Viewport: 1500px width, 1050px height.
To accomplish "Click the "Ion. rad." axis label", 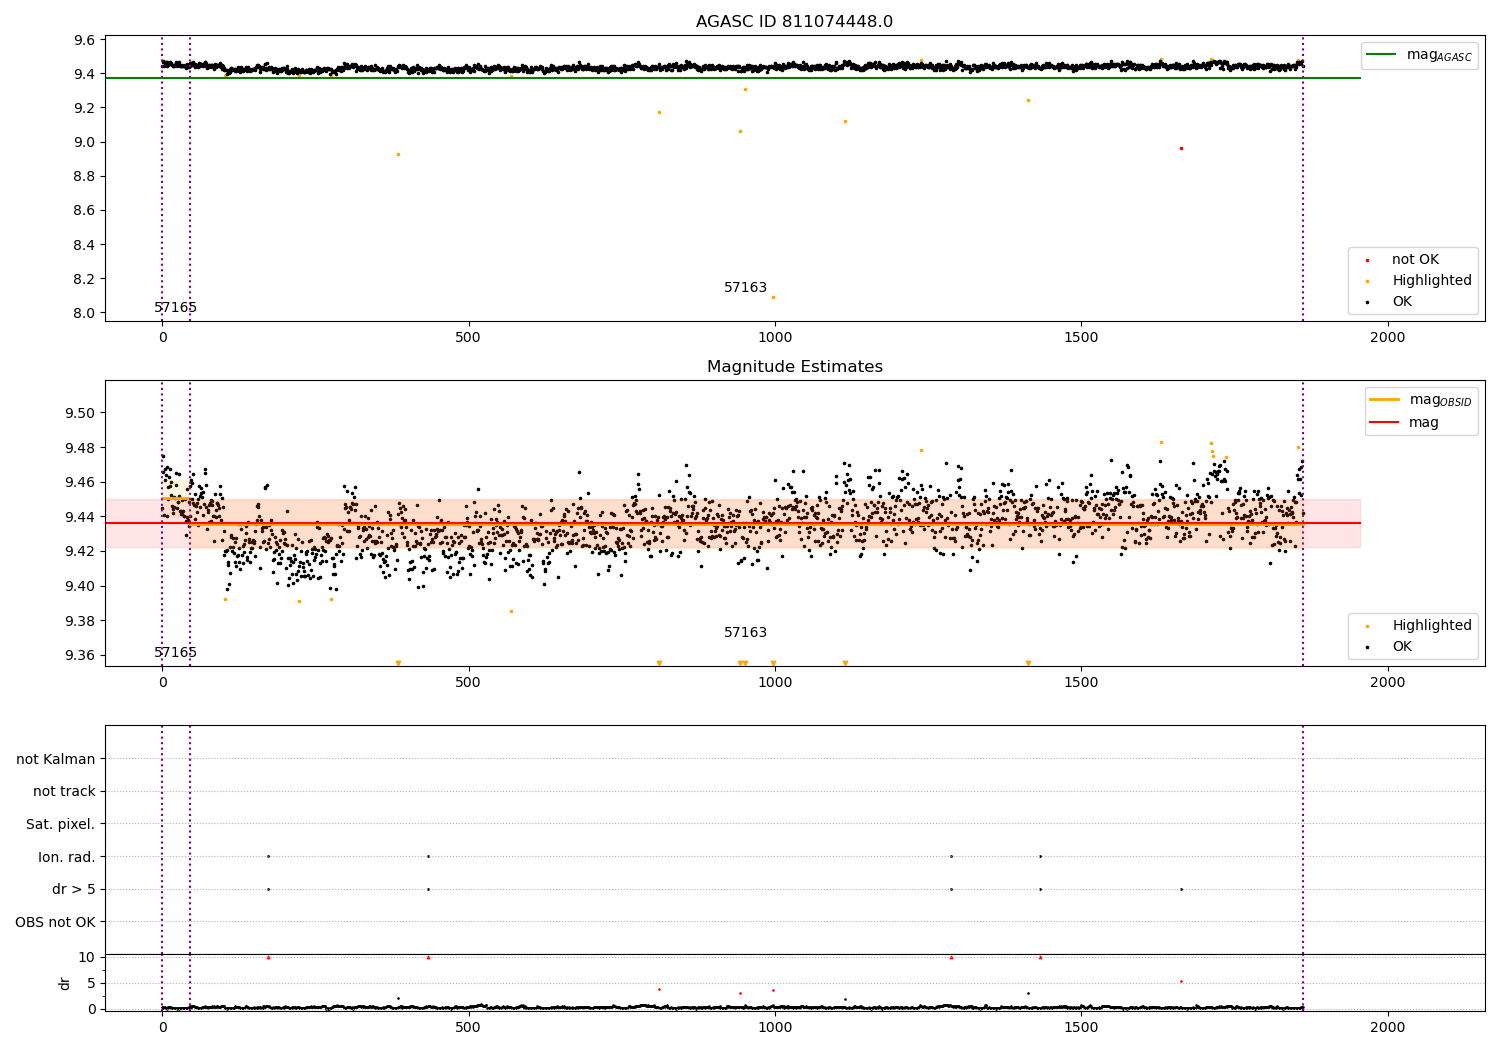I will 67,857.
